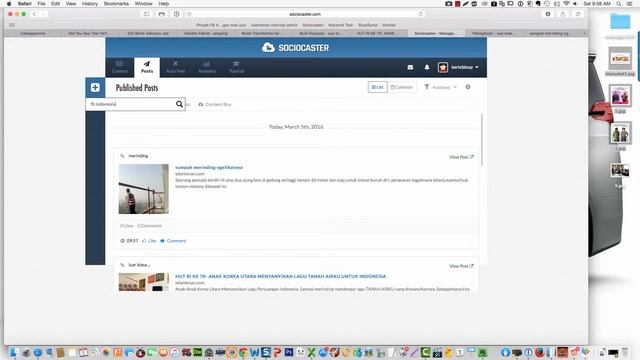Open the blue desktop folder
The height and width of the screenshot is (360, 640).
coord(620,21)
